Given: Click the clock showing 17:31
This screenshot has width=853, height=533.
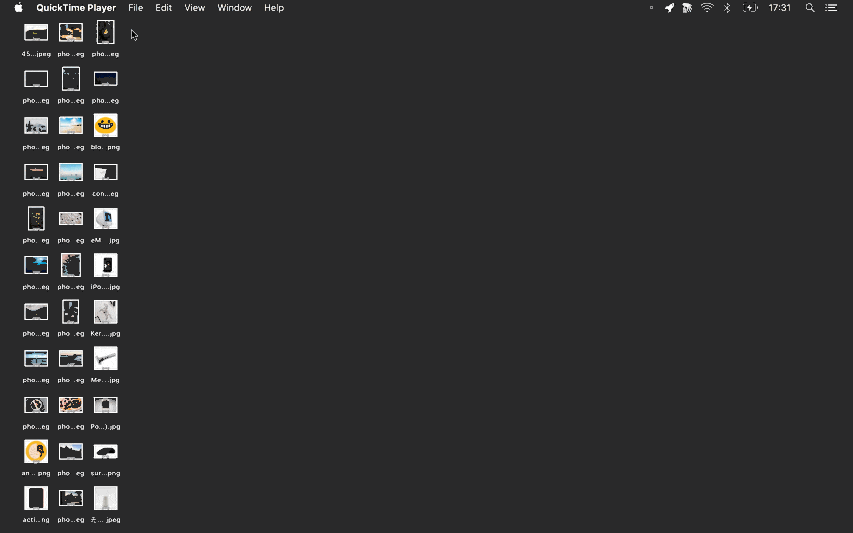Looking at the screenshot, I should 780,8.
